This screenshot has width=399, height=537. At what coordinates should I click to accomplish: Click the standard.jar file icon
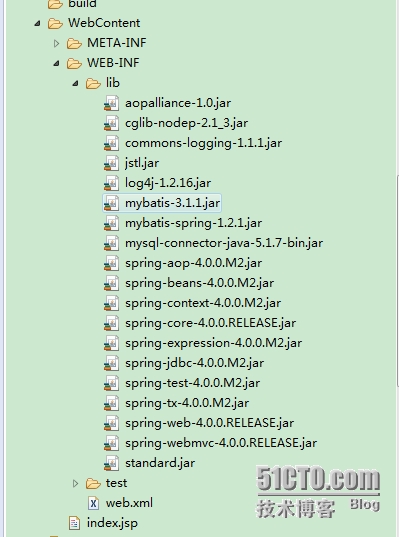point(111,463)
